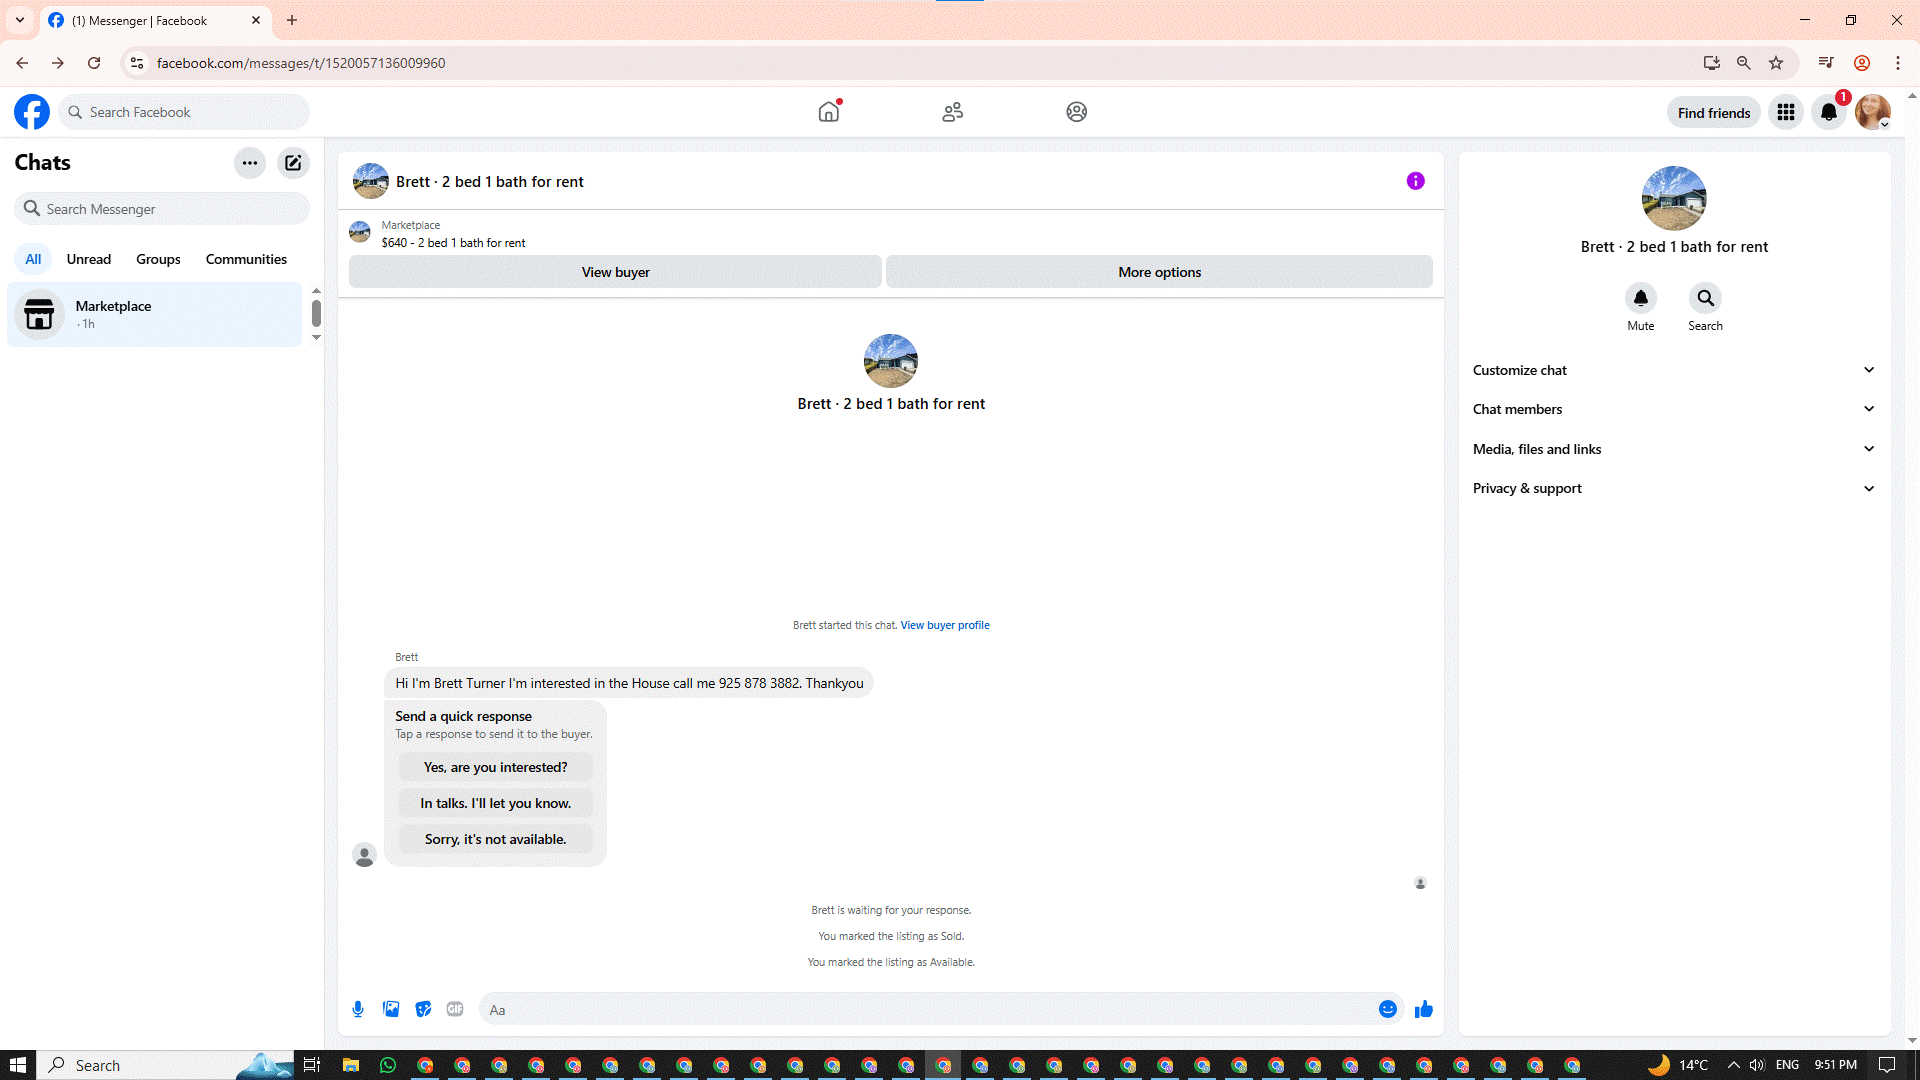Click the More options button

1159,272
